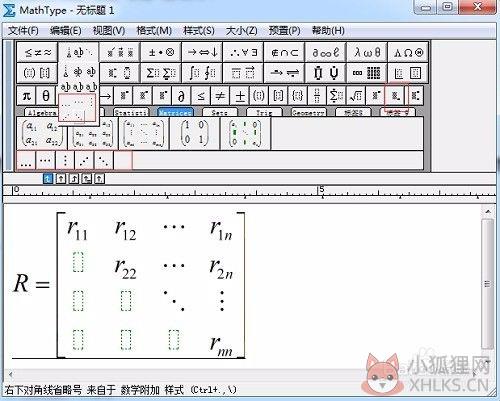
Task: Open the 大小(Z) menu
Action: [x=242, y=31]
